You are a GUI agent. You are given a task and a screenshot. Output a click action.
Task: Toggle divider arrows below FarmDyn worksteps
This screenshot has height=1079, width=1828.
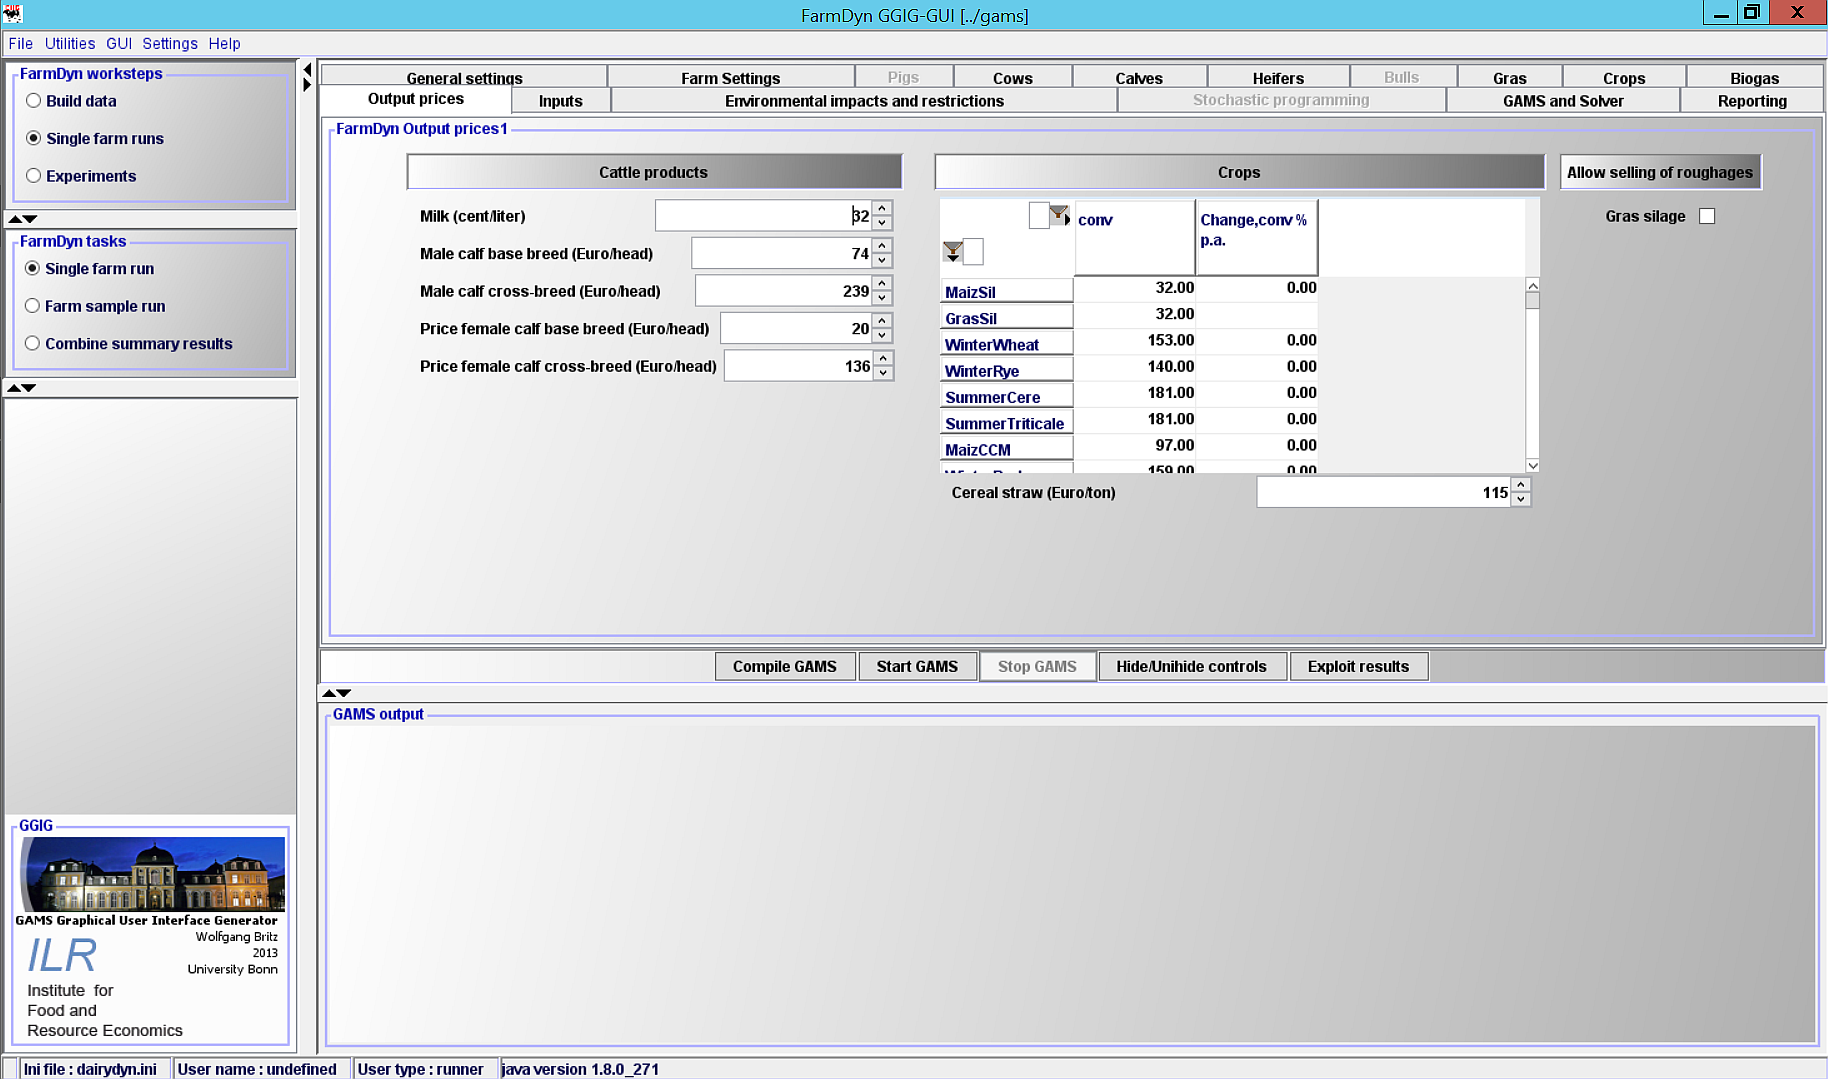point(23,218)
